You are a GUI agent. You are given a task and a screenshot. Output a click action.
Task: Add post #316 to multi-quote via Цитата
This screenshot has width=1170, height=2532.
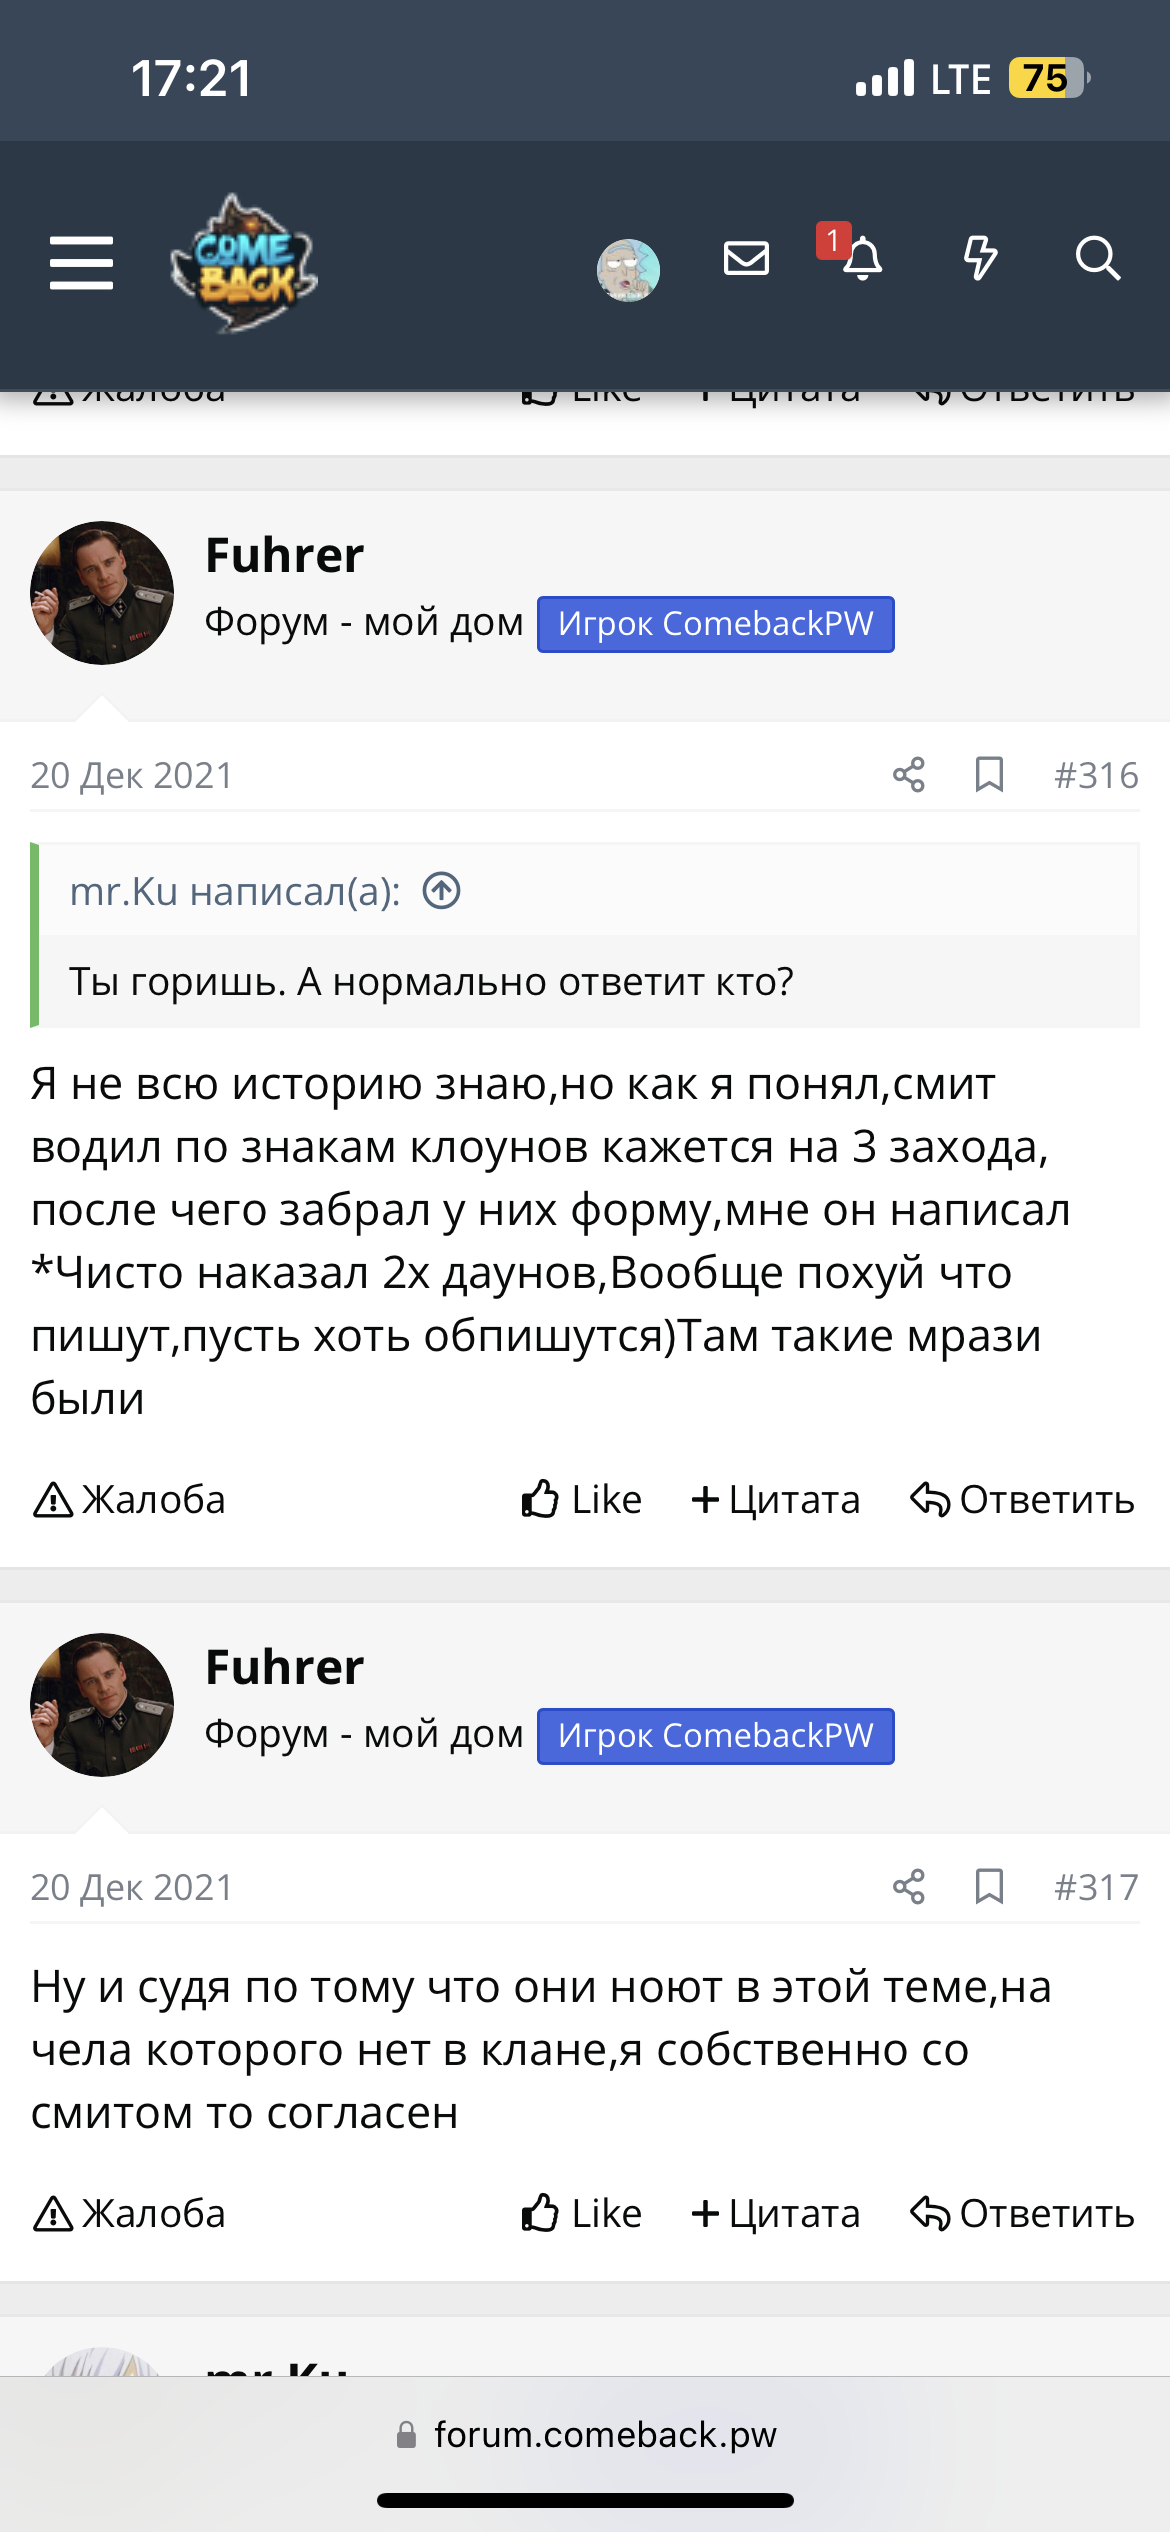click(776, 1500)
